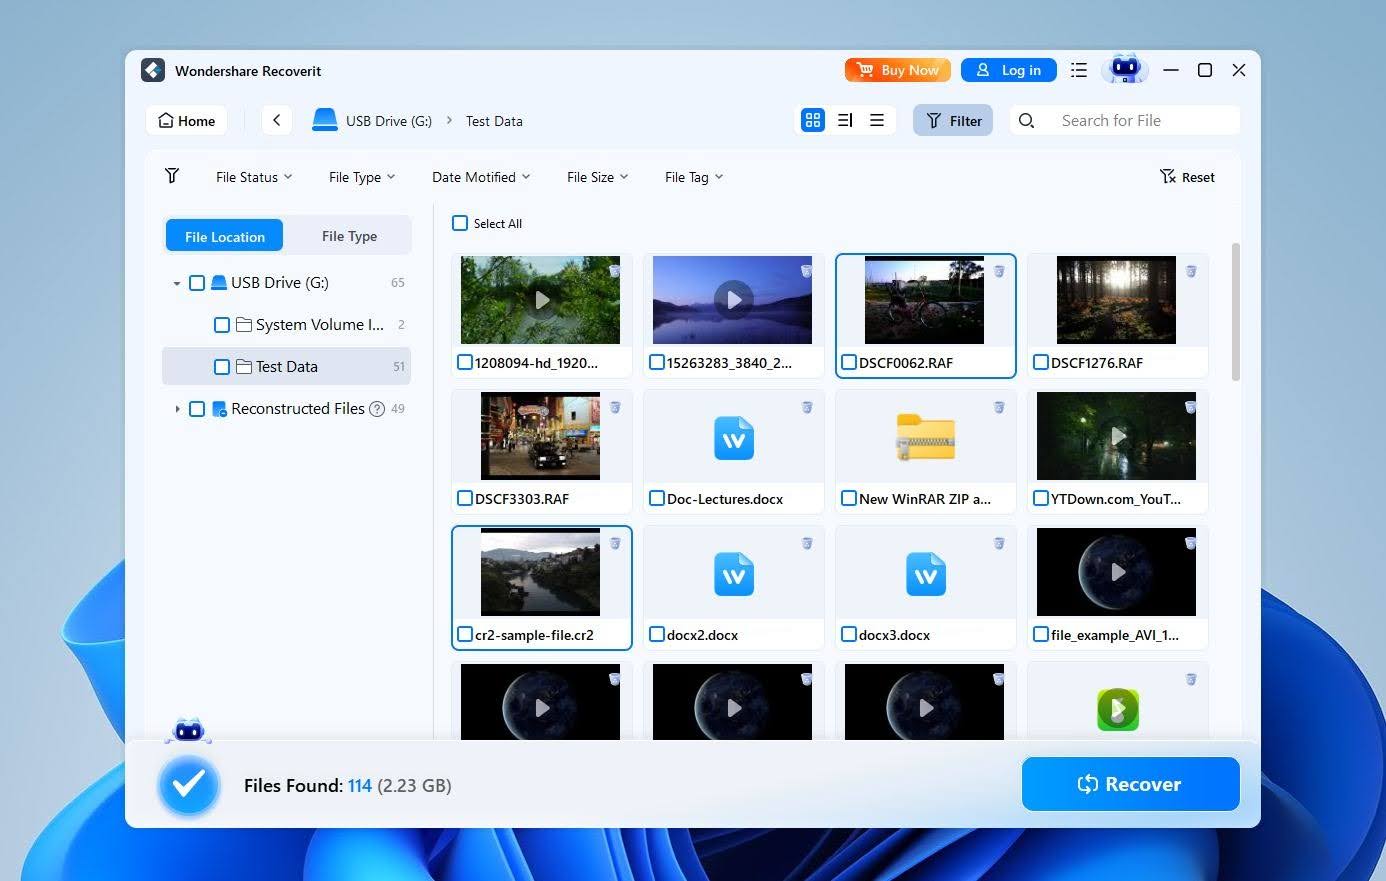
Task: Click the Word icon of Doc-Lectures.docx
Action: point(734,438)
